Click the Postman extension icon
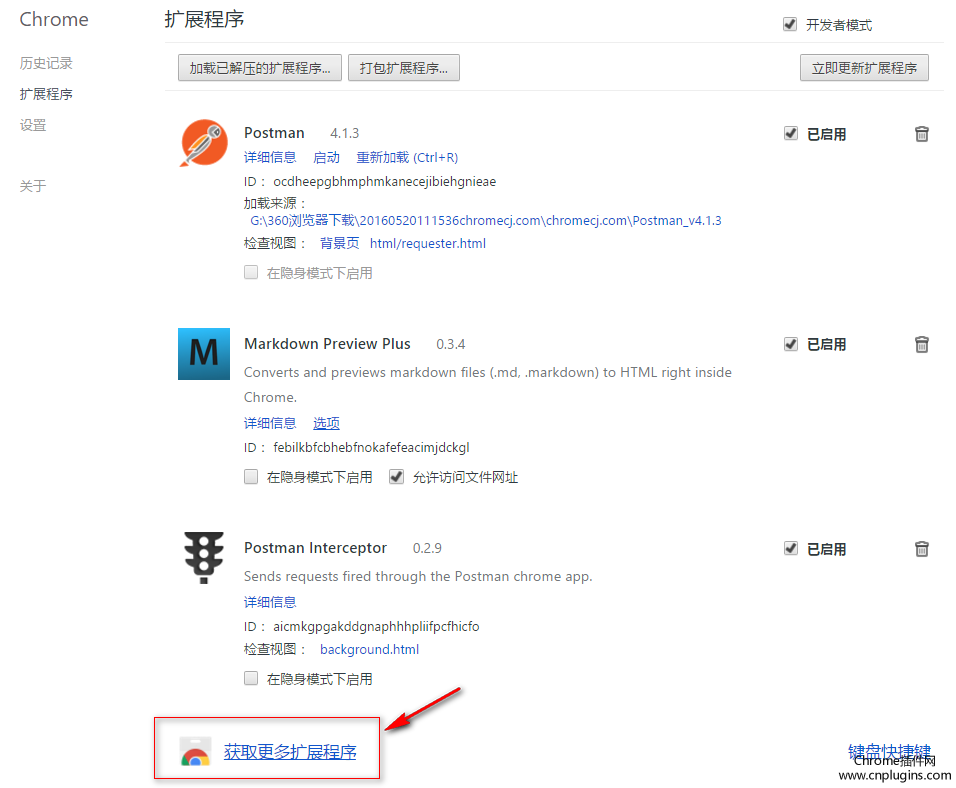 (x=204, y=143)
